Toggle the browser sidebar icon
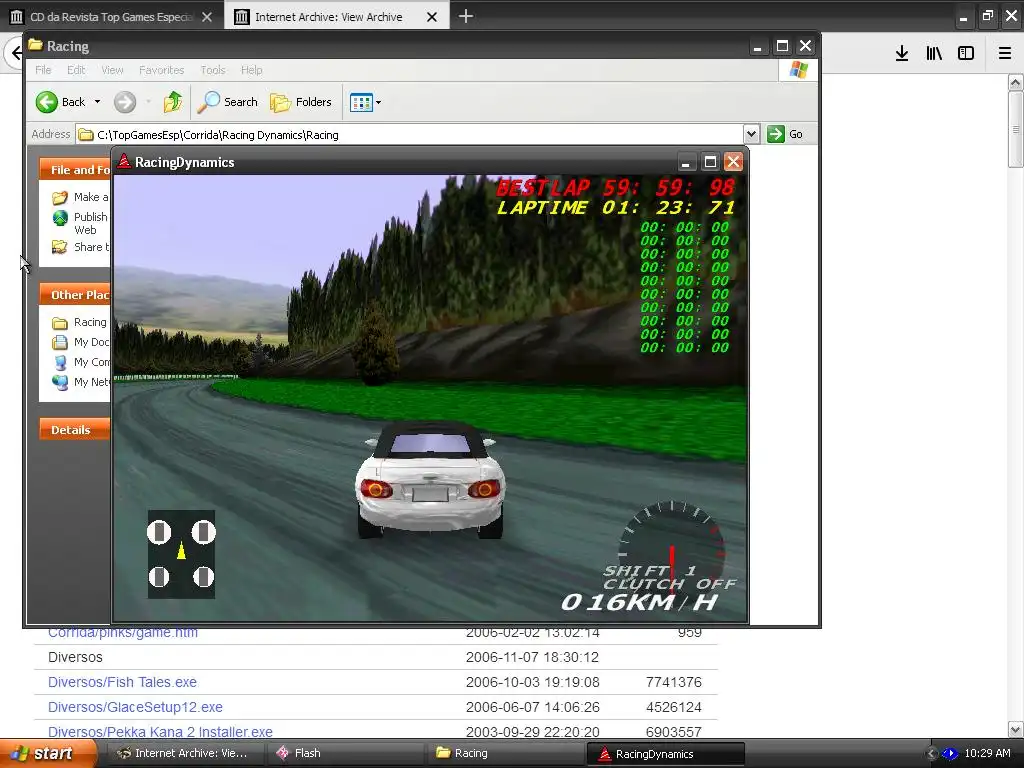1024x768 pixels. (x=966, y=53)
